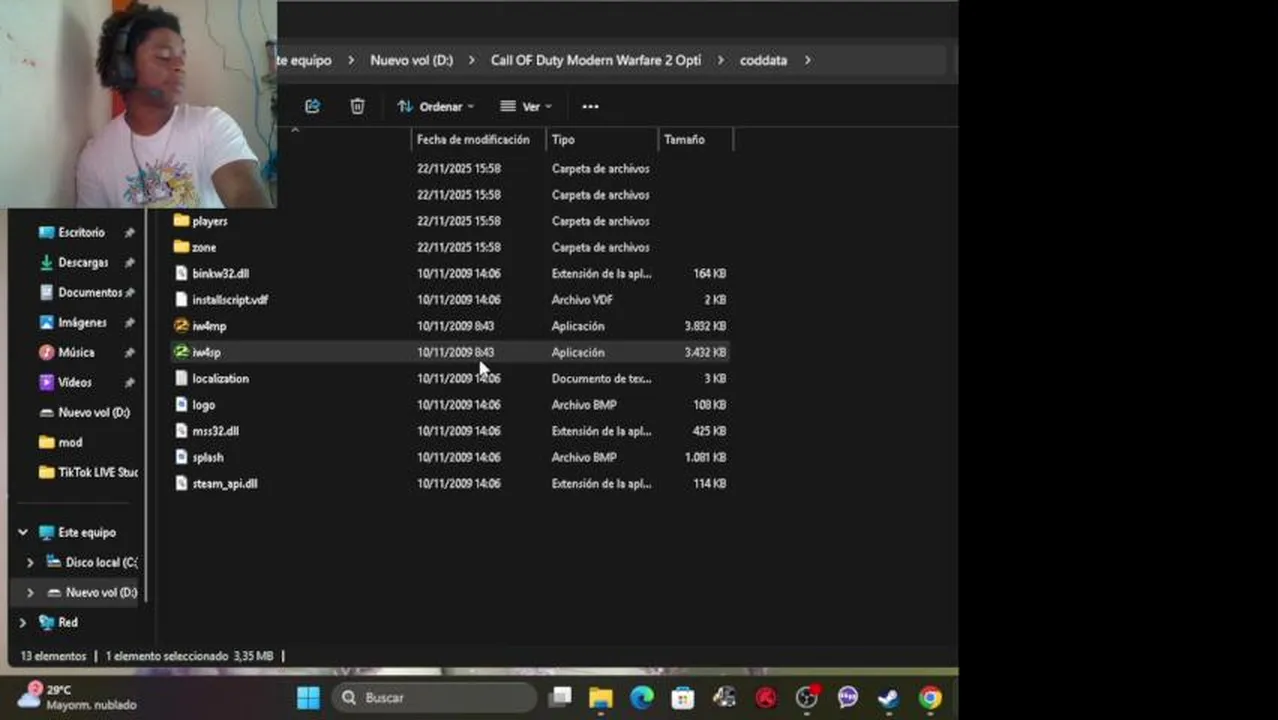
Task: Click 'Call OF Duty Modern Warfare 2 Opti' breadcrumb
Action: point(595,60)
